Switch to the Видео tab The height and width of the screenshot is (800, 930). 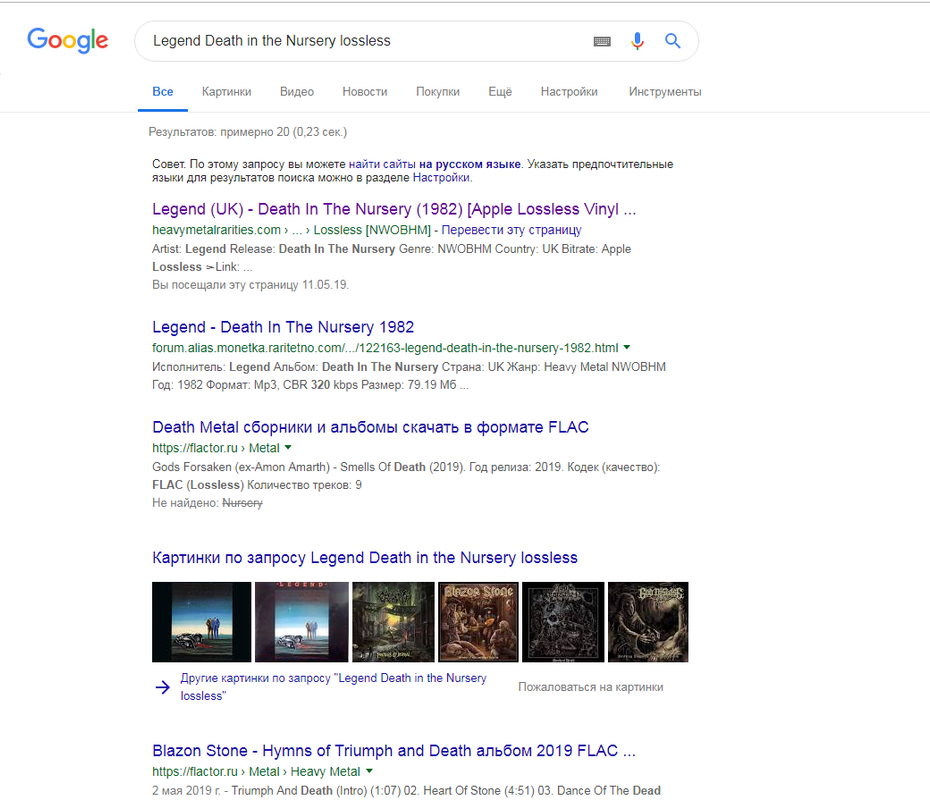coord(297,92)
